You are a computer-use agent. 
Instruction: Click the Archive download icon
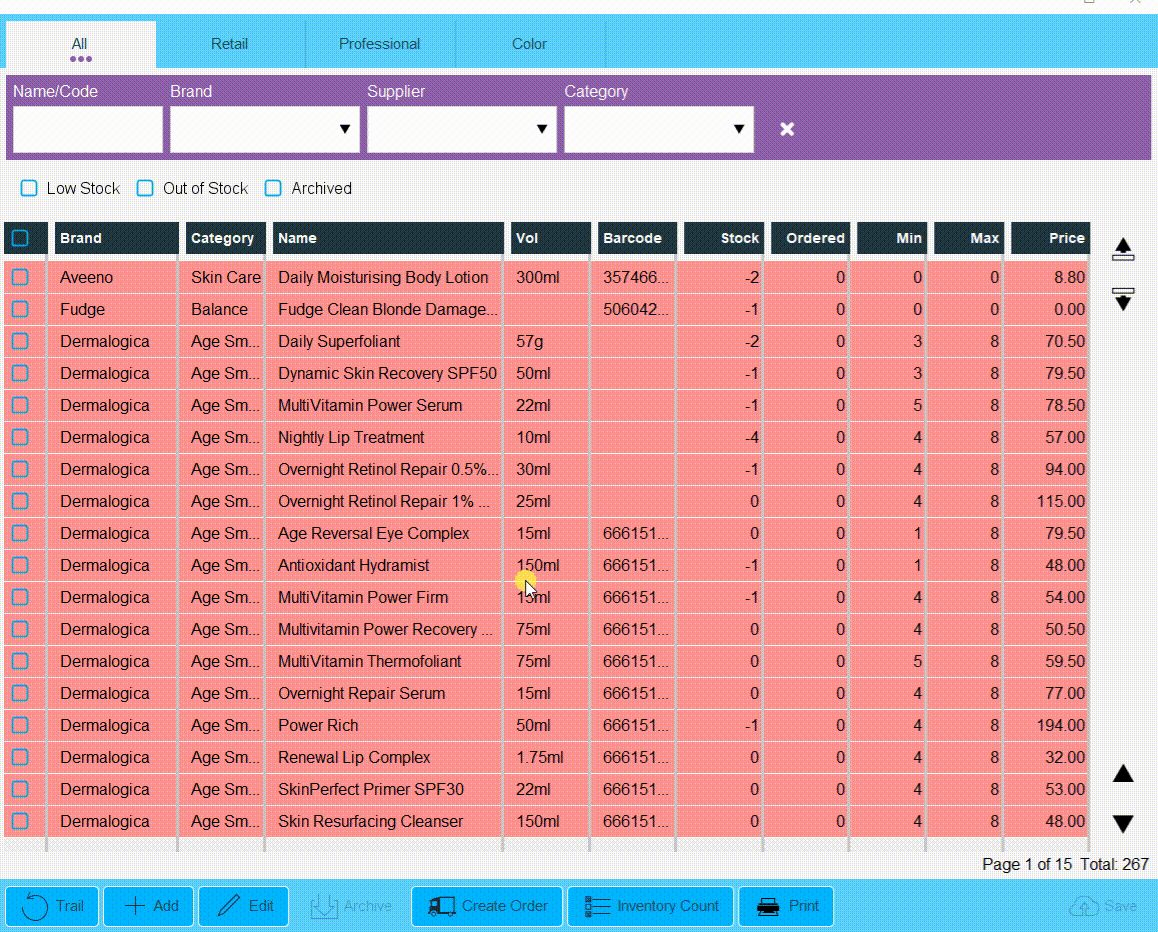[x=323, y=906]
